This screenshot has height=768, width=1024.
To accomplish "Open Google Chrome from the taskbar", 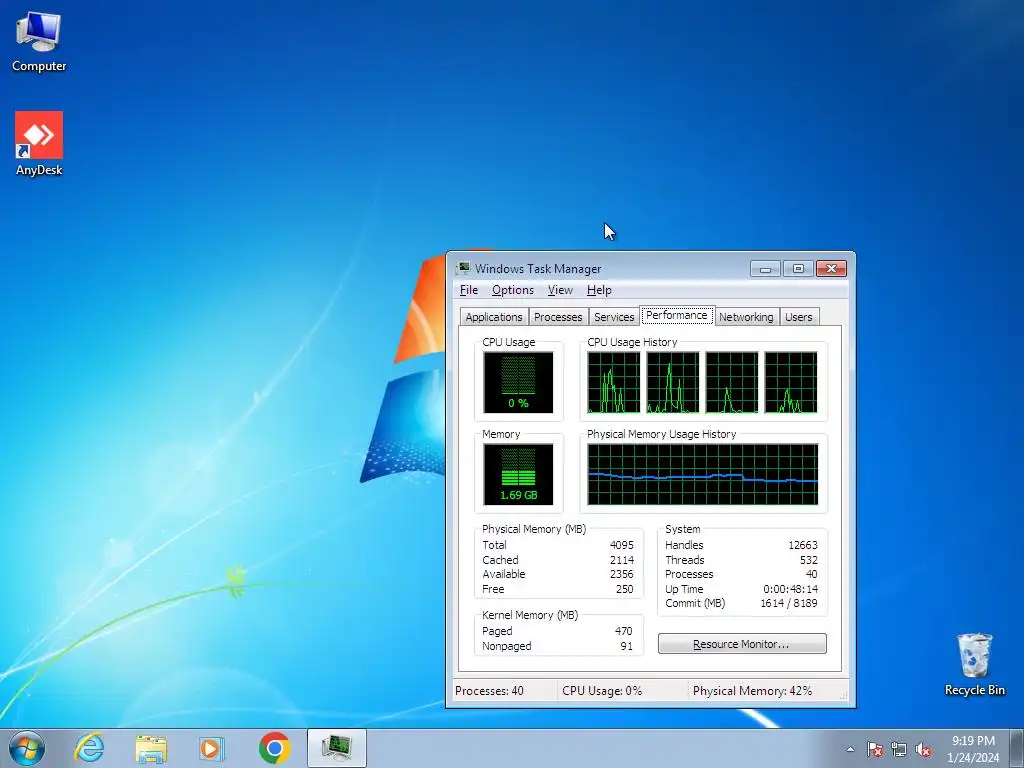I will (274, 748).
